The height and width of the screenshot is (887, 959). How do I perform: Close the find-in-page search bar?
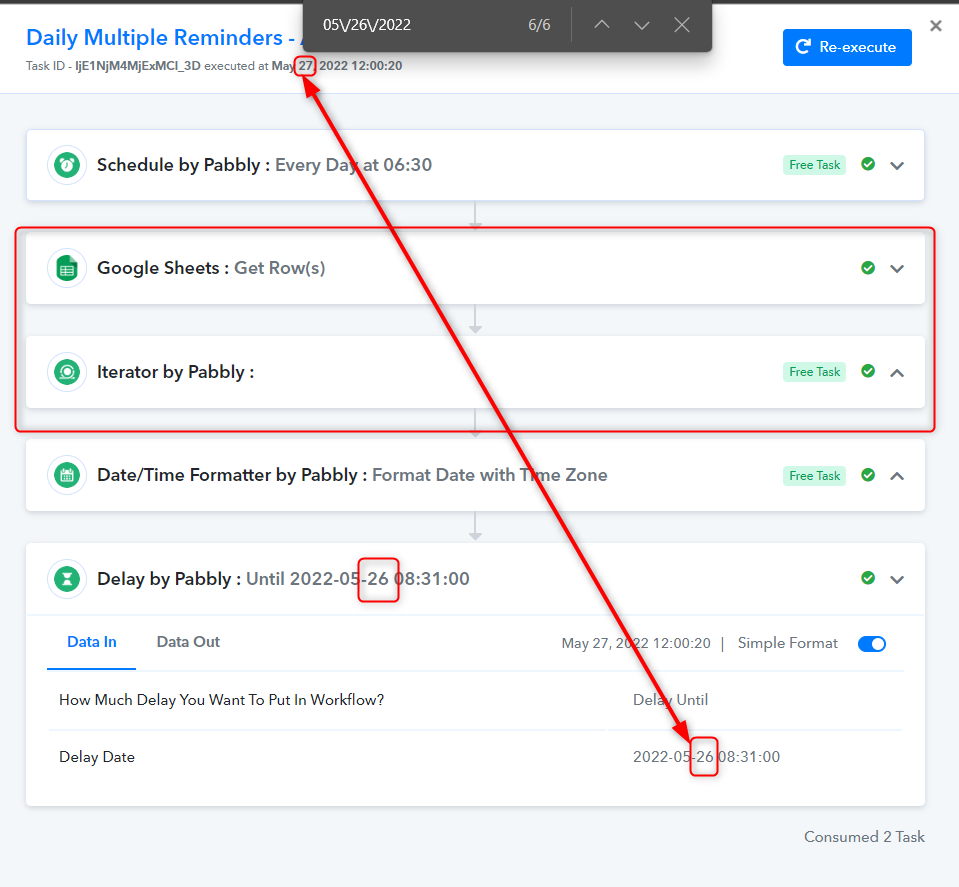(682, 24)
